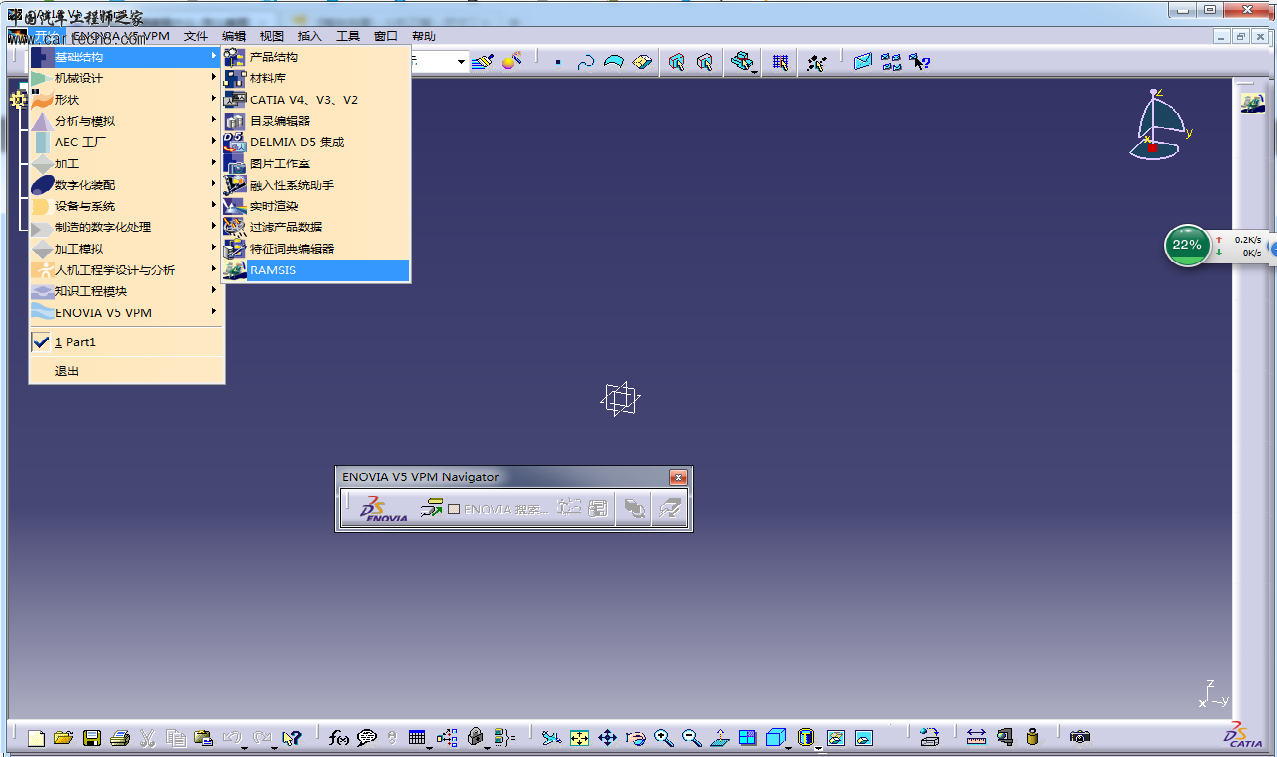Select the Pan view tool
Viewport: 1277px width, 757px height.
pyautogui.click(x=607, y=738)
